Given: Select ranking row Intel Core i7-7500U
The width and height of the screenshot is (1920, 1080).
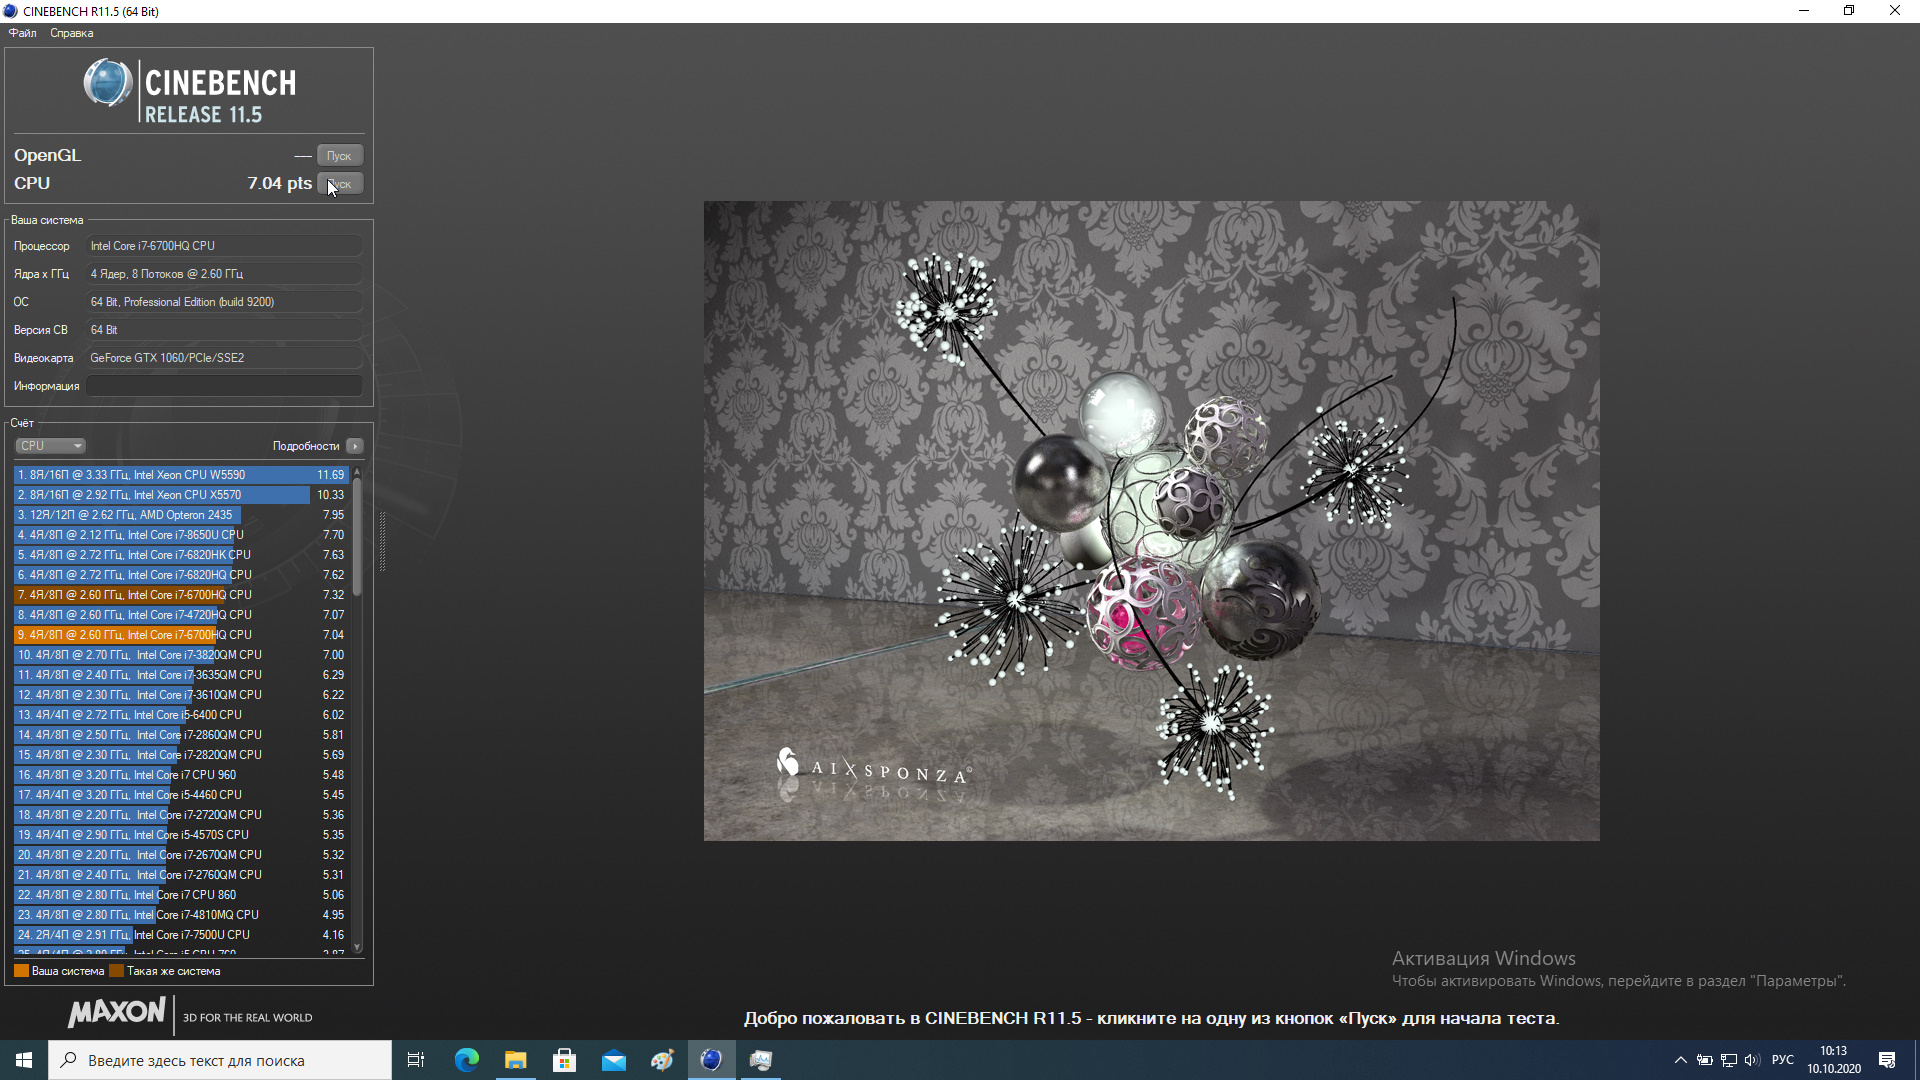Looking at the screenshot, I should (181, 935).
